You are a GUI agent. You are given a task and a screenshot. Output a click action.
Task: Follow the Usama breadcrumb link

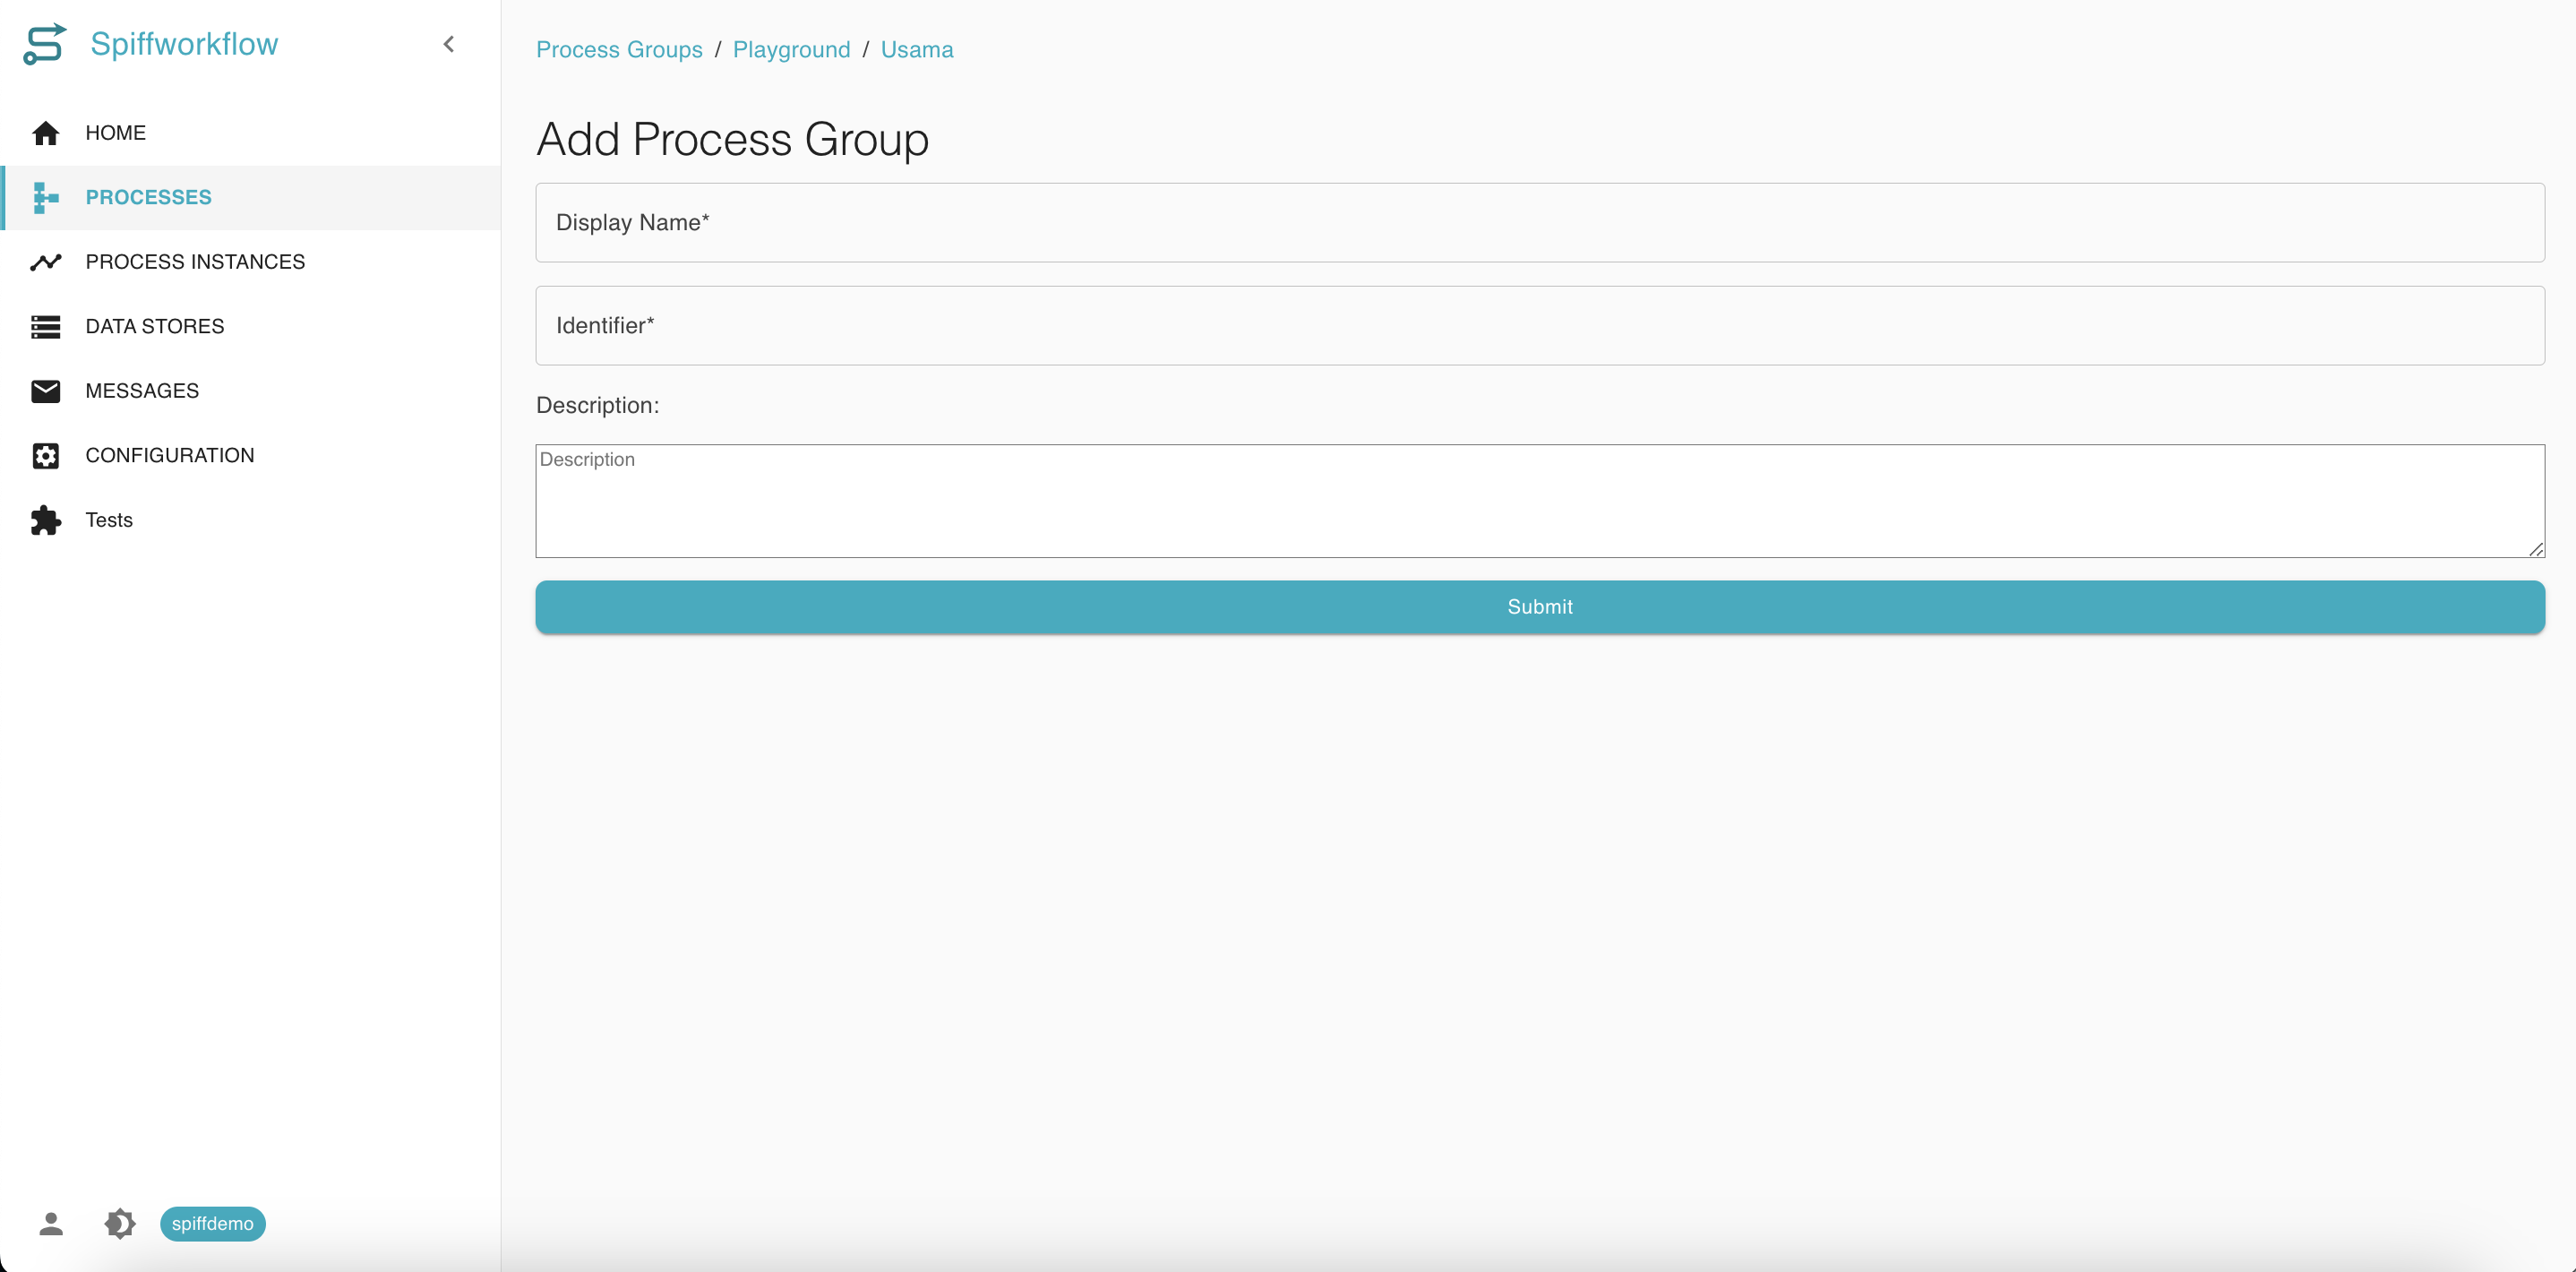tap(917, 50)
